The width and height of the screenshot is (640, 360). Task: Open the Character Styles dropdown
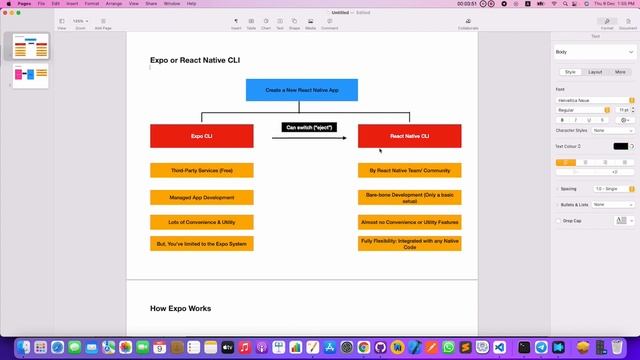pos(613,131)
